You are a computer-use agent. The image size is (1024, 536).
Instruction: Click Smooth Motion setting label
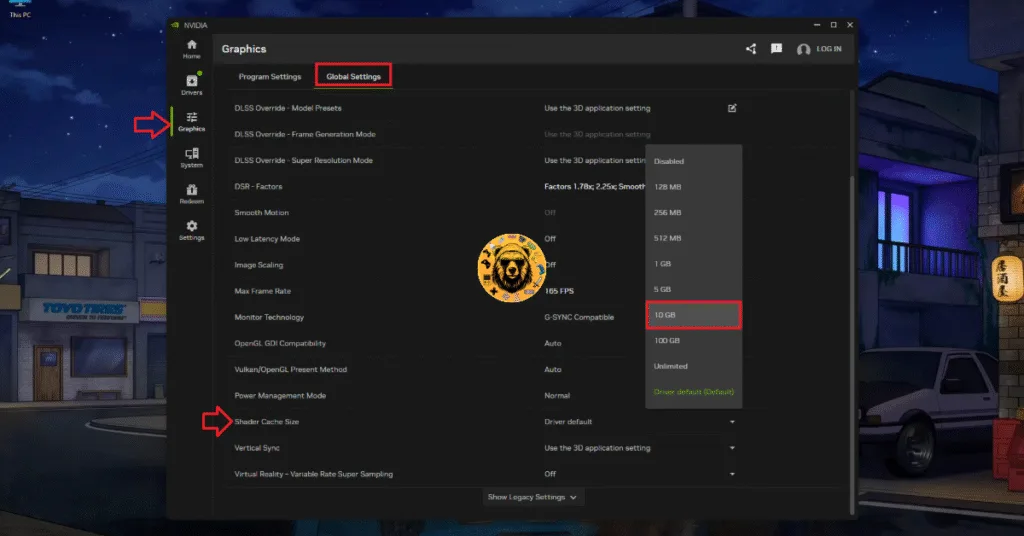[x=261, y=213]
